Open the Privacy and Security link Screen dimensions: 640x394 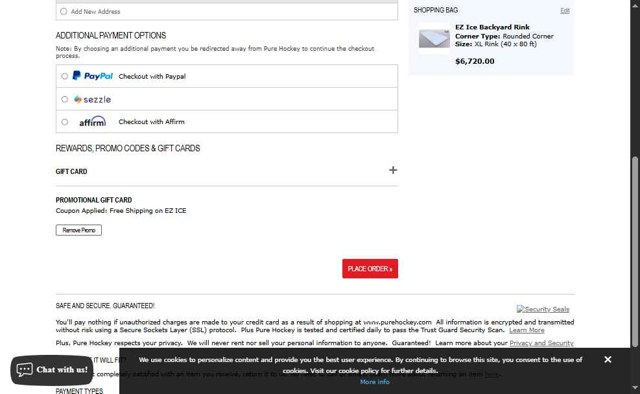pyautogui.click(x=541, y=343)
